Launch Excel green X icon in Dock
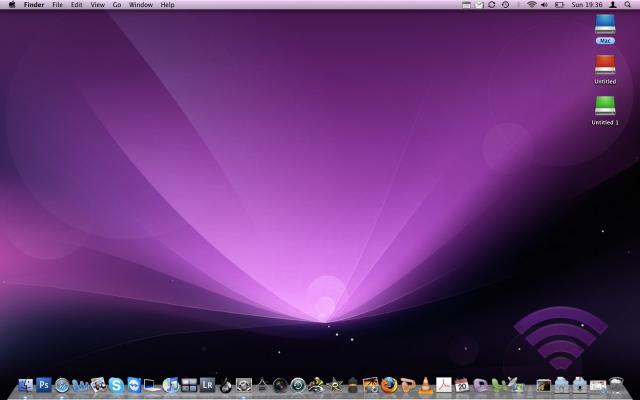The width and height of the screenshot is (640, 400). click(498, 385)
